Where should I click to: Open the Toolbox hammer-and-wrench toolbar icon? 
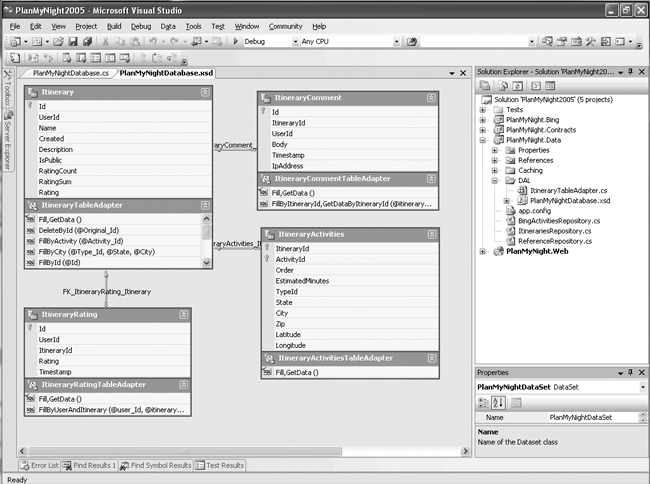[x=591, y=41]
